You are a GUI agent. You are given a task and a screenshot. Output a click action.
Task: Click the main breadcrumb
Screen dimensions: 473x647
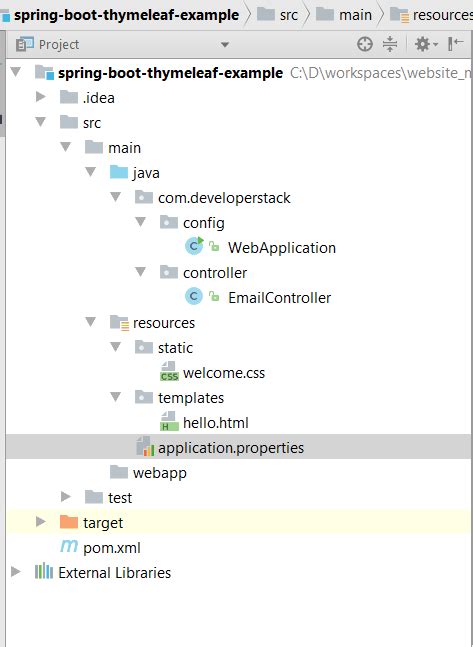coord(355,15)
